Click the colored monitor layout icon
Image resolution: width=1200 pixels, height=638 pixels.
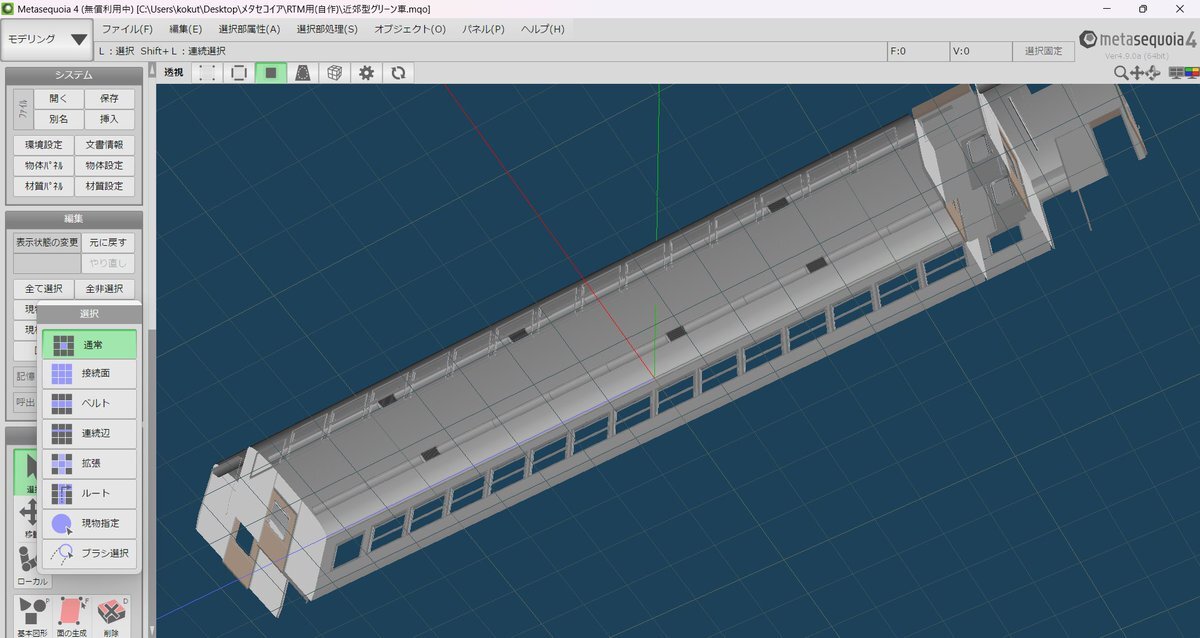pyautogui.click(x=1190, y=73)
